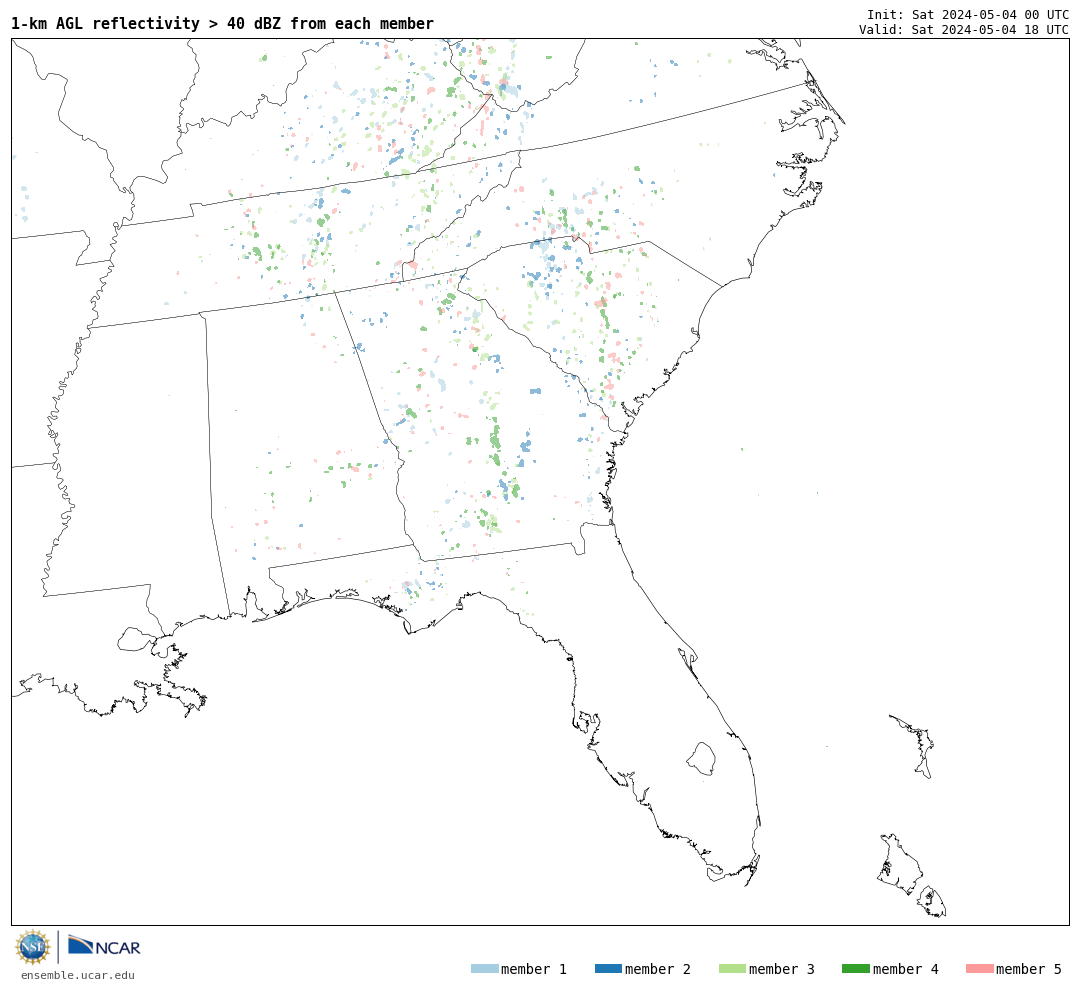Image resolution: width=1080 pixels, height=988 pixels.
Task: Select the "member 5" legend label
Action: (x=1029, y=969)
